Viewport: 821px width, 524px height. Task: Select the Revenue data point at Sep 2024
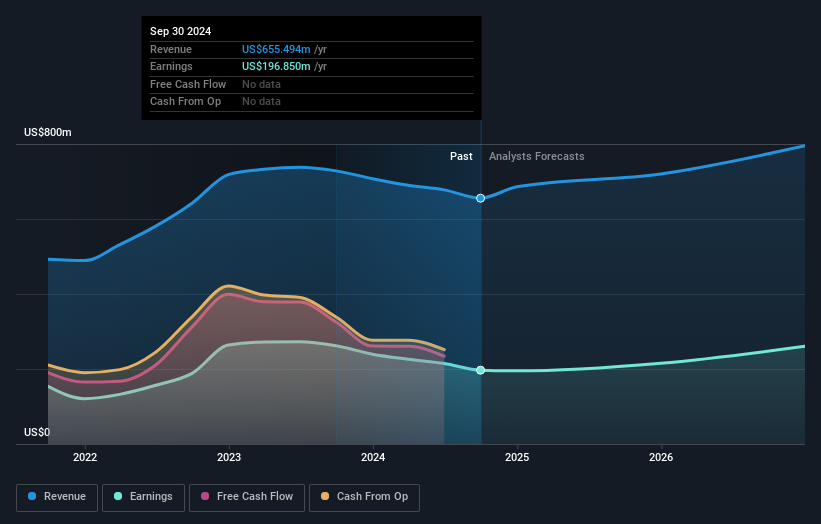click(481, 198)
